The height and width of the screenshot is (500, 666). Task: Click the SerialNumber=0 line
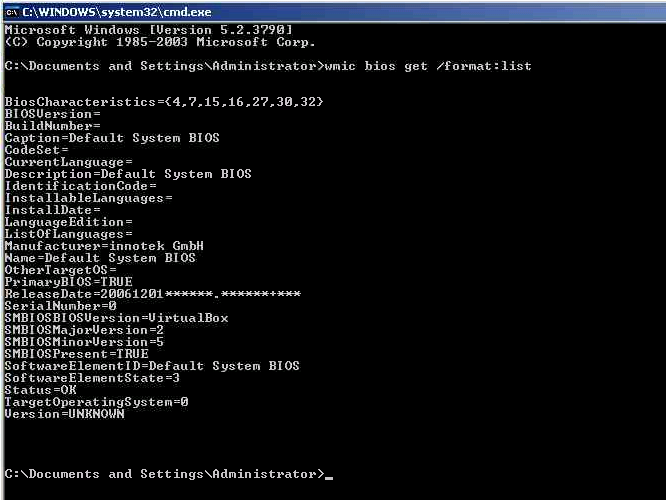click(60, 306)
